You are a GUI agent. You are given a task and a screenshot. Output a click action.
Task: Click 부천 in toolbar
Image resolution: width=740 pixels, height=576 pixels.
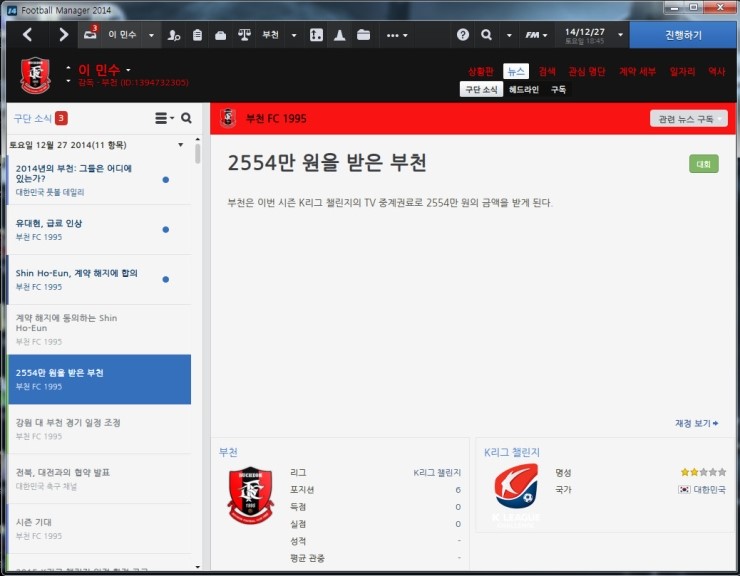pyautogui.click(x=270, y=34)
